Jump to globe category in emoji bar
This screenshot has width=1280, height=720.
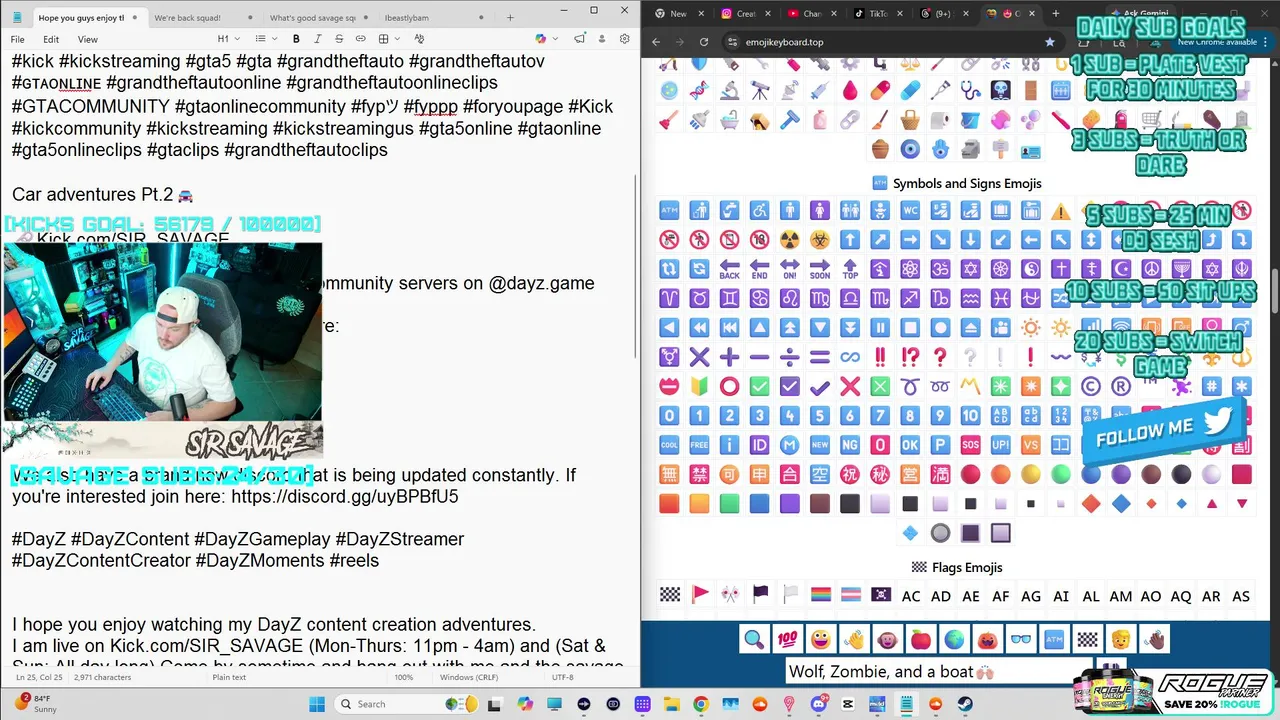[x=954, y=639]
